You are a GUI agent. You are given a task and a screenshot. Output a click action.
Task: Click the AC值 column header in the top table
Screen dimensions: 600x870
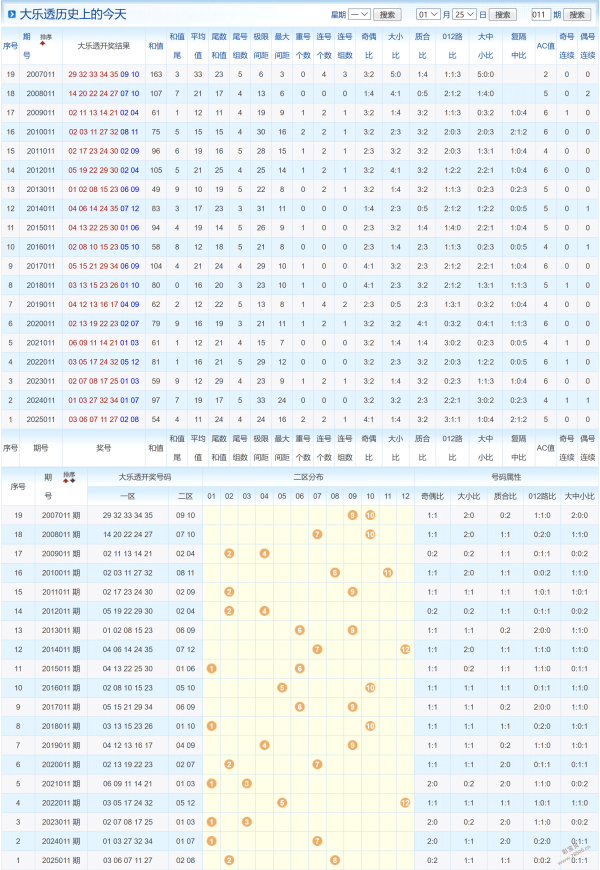coord(545,46)
